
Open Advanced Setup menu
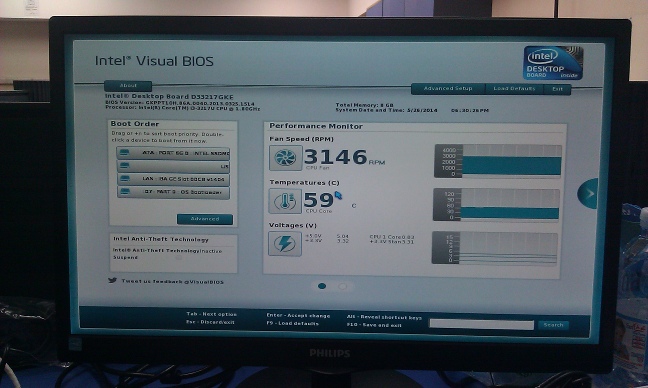point(448,88)
